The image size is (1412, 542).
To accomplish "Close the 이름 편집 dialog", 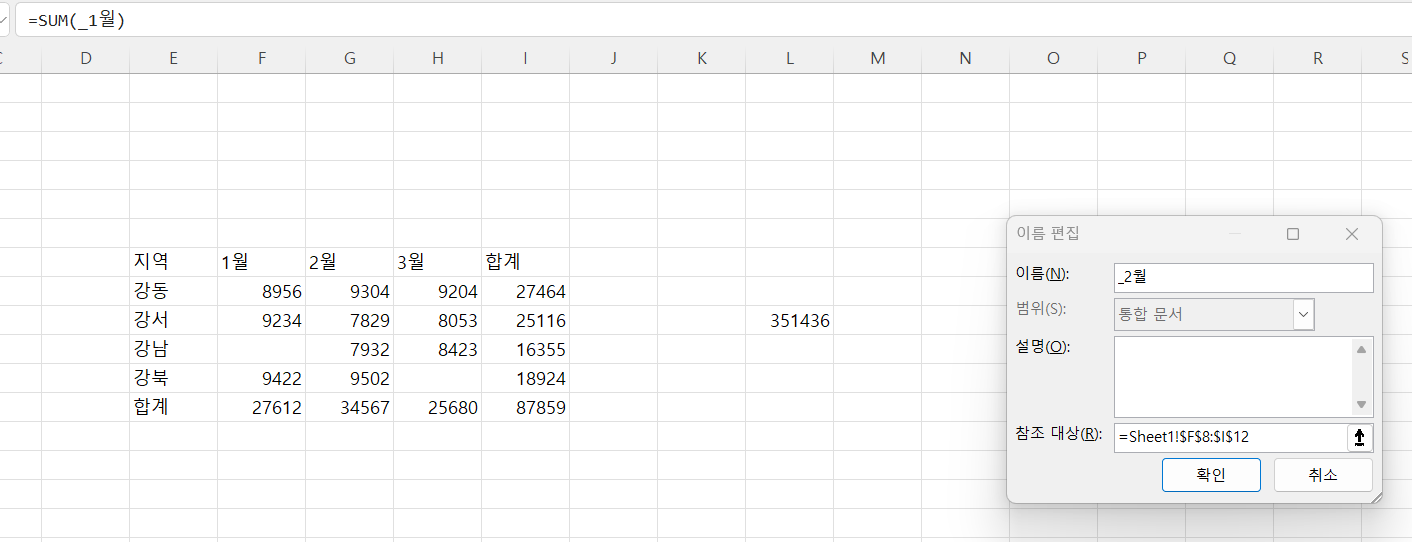I will (1352, 234).
